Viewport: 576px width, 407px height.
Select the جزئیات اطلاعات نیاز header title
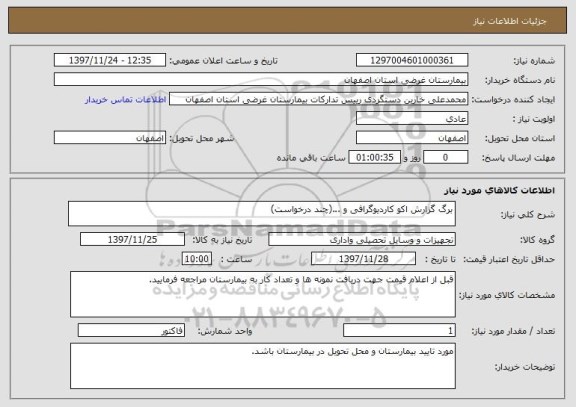pos(510,21)
